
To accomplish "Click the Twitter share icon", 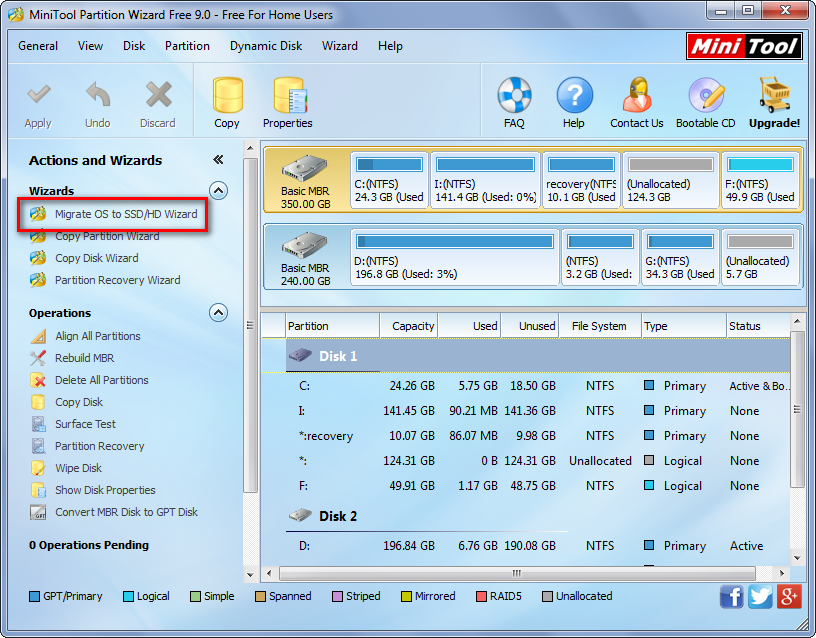I will tap(760, 596).
